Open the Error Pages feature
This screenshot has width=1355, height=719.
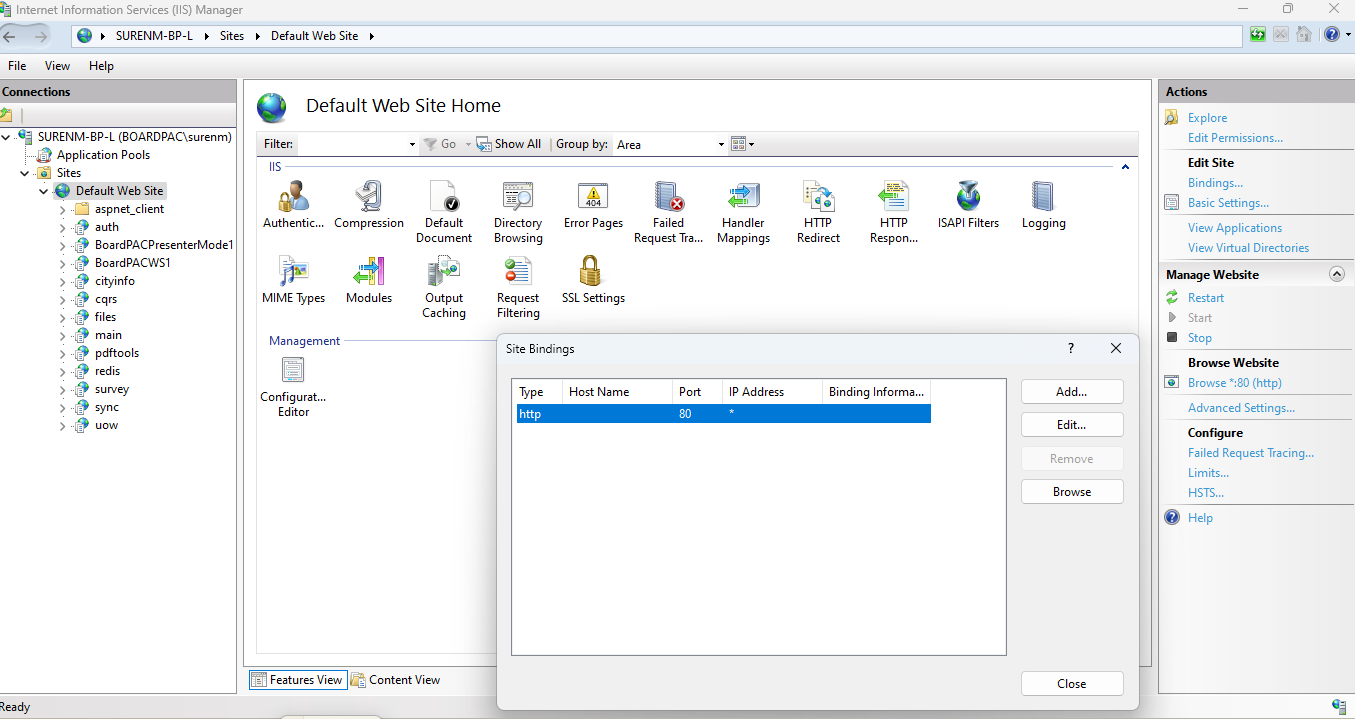[x=593, y=205]
